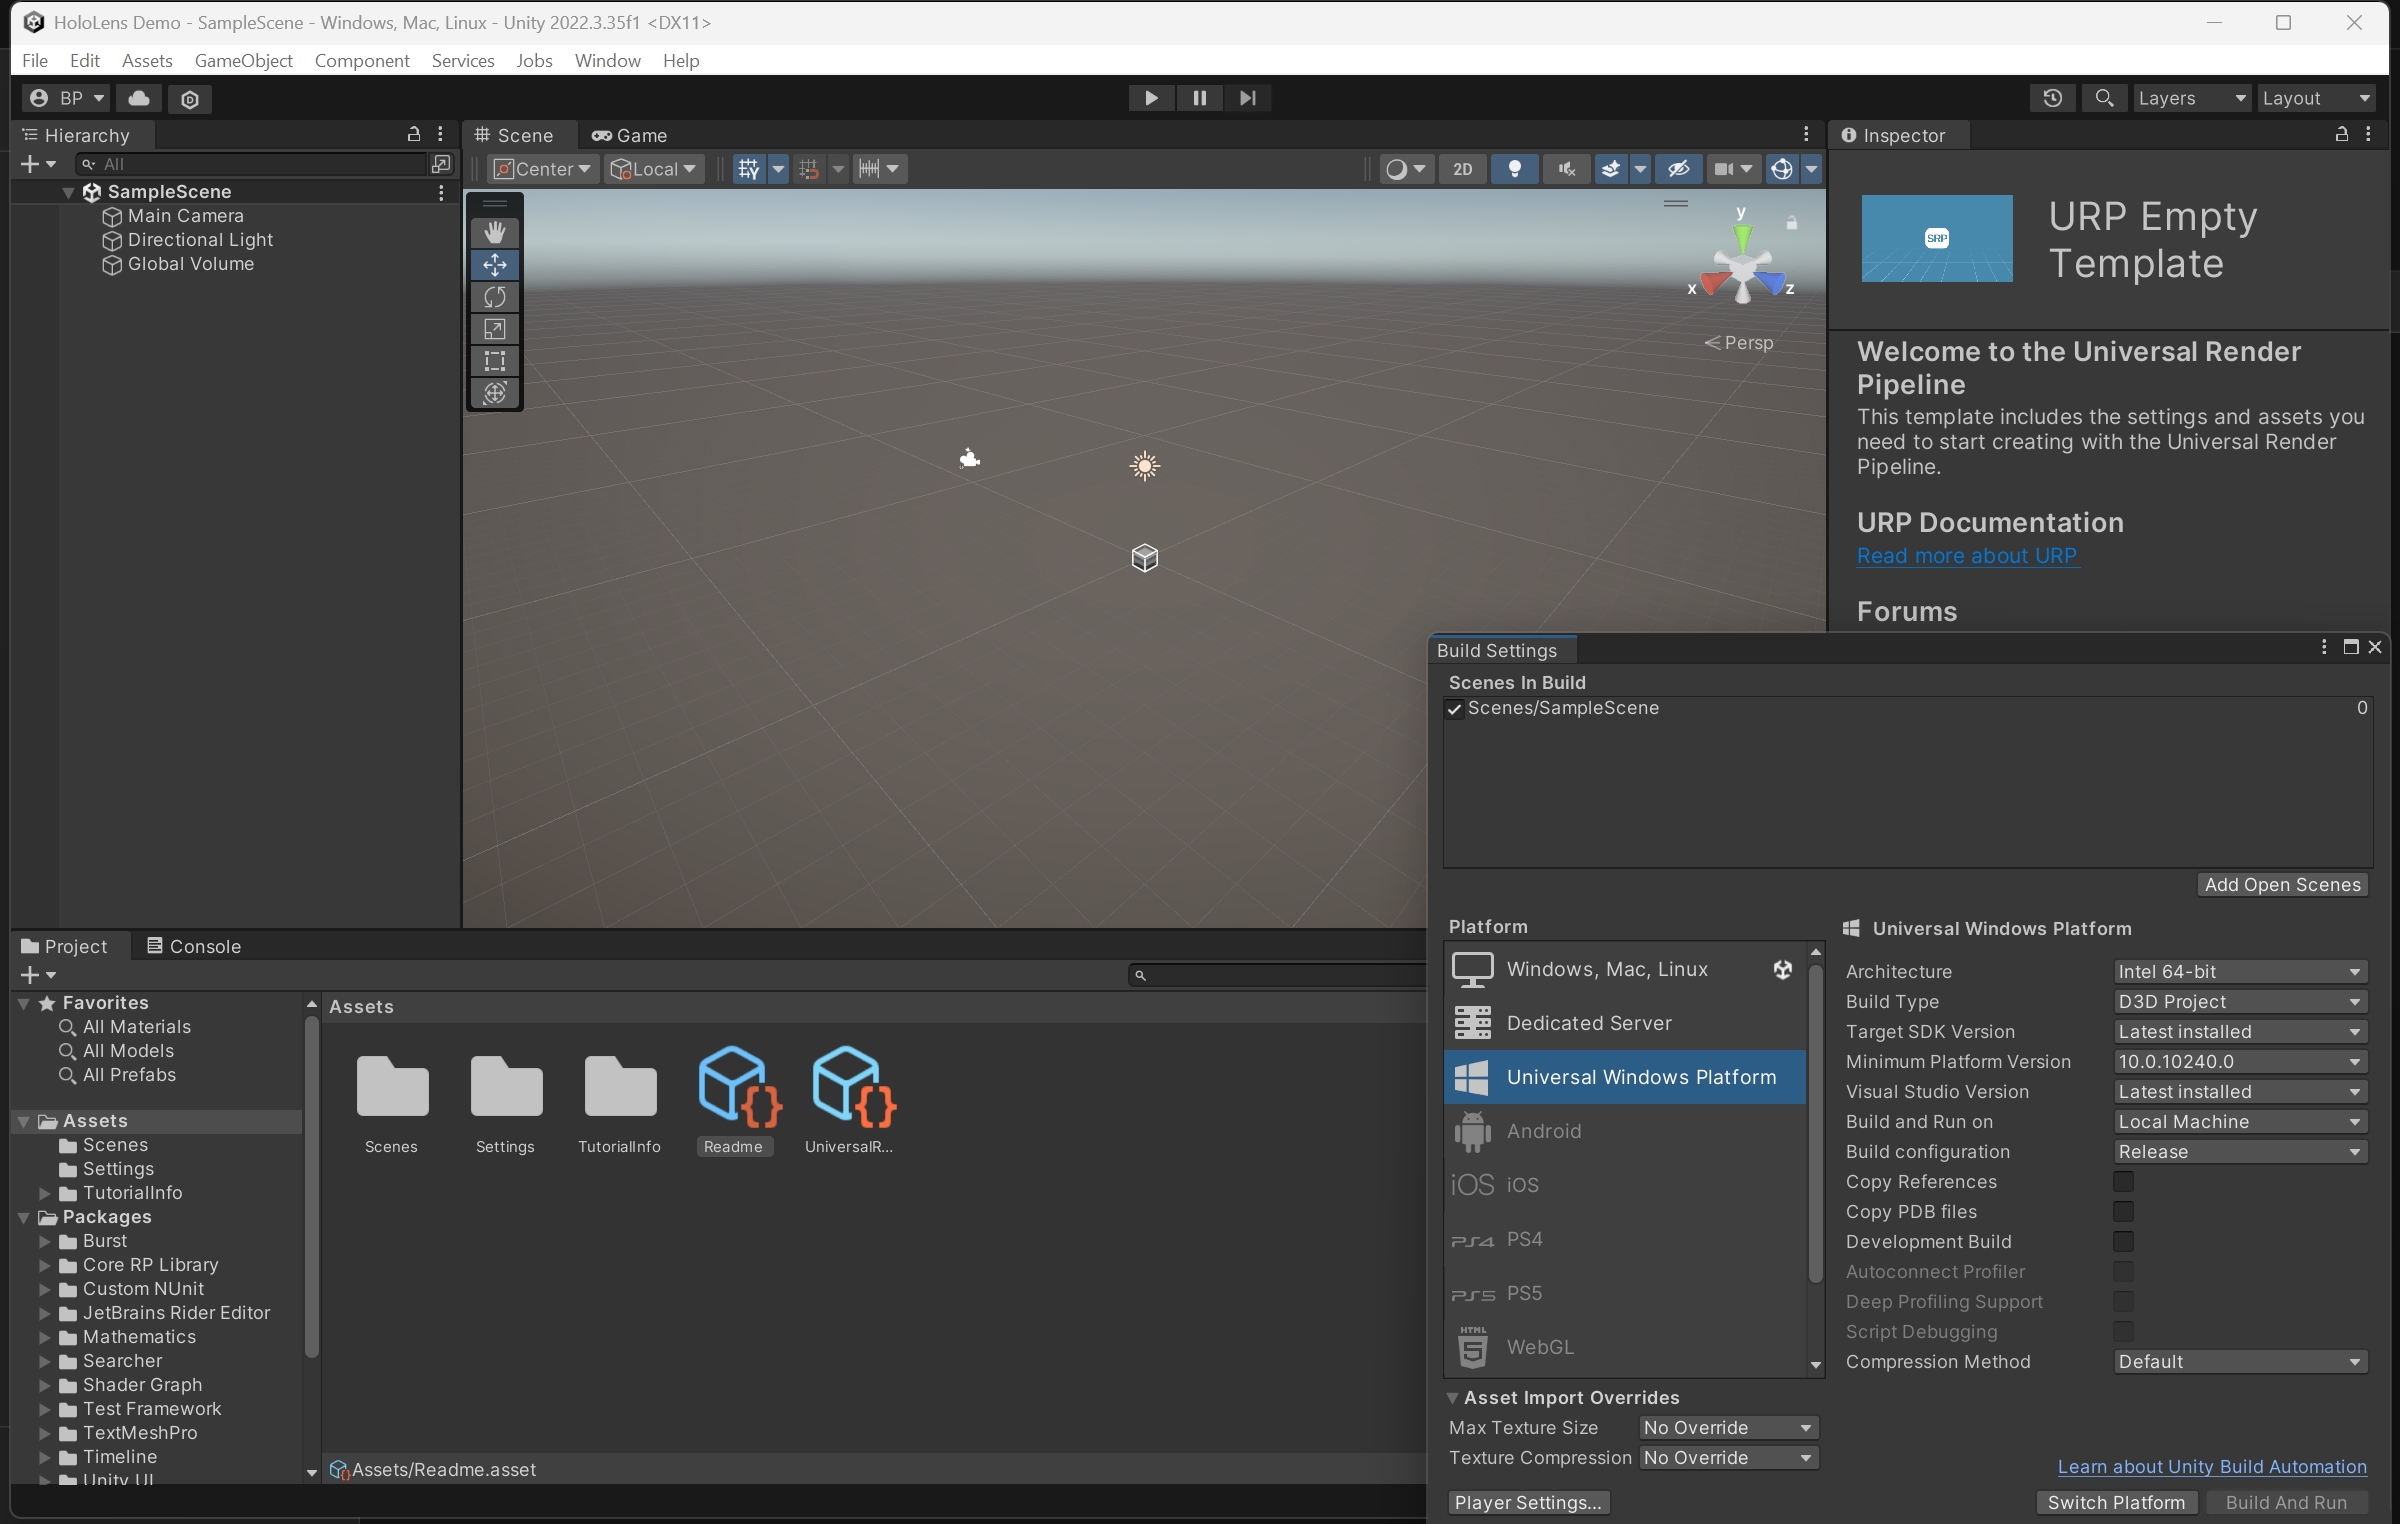Uncheck Scenes/SampleScene in Scenes In Build
The width and height of the screenshot is (2400, 1524).
[1455, 708]
